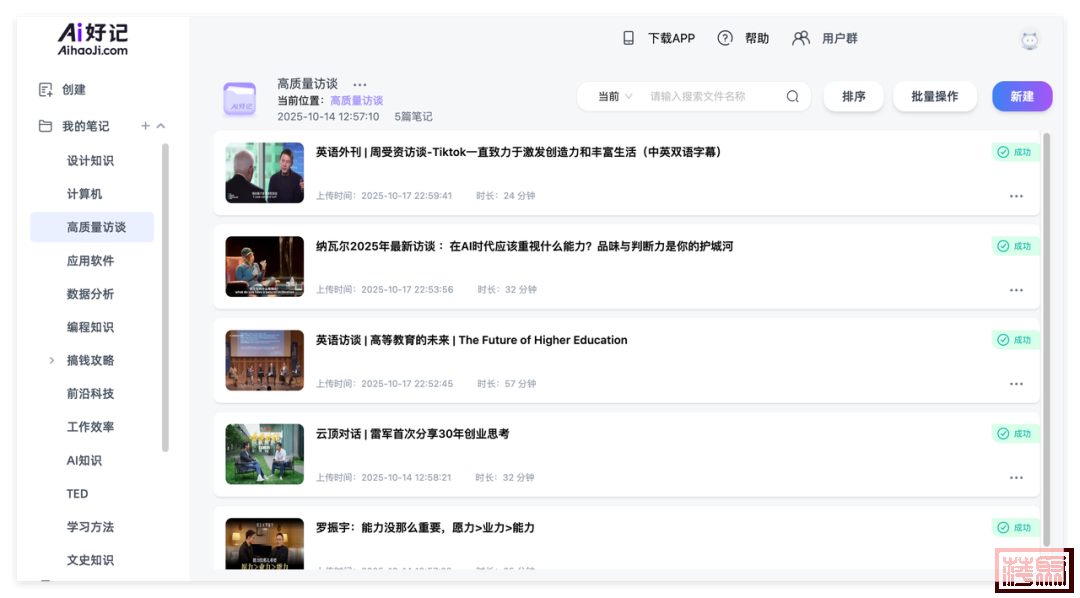
Task: Click the 排序 sort button
Action: tap(853, 97)
